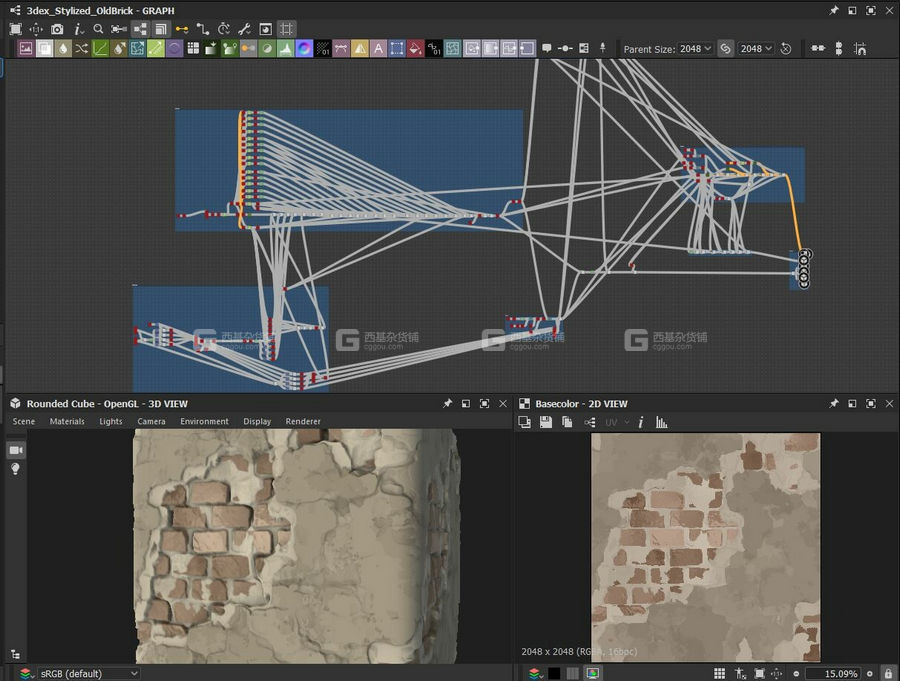Add a Sharpen node

pos(360,49)
